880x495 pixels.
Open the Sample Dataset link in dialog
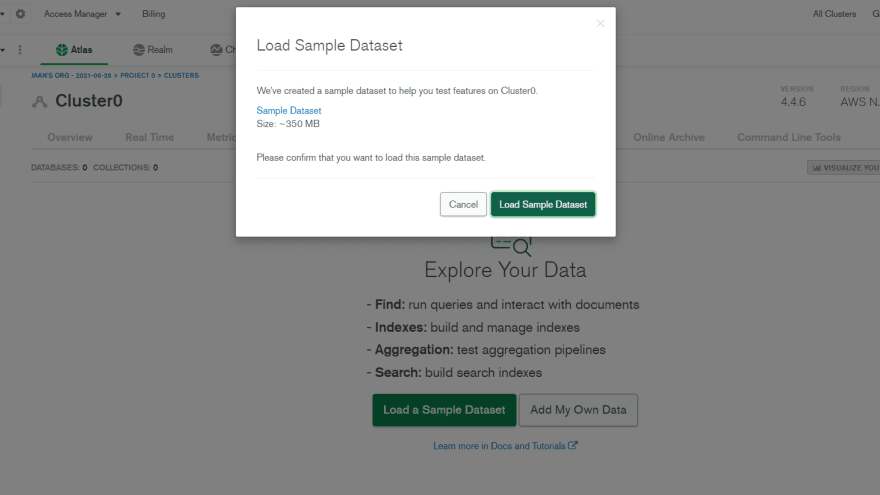(288, 111)
